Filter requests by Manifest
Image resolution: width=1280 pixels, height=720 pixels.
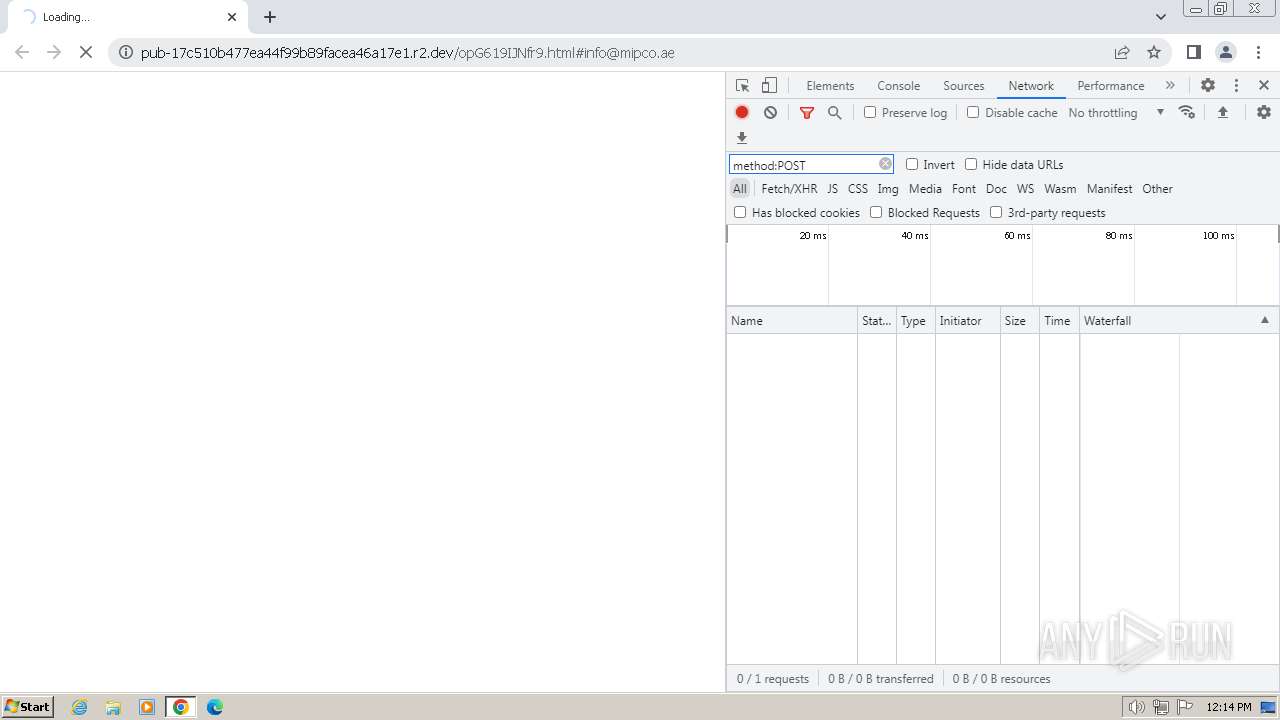(x=1109, y=188)
